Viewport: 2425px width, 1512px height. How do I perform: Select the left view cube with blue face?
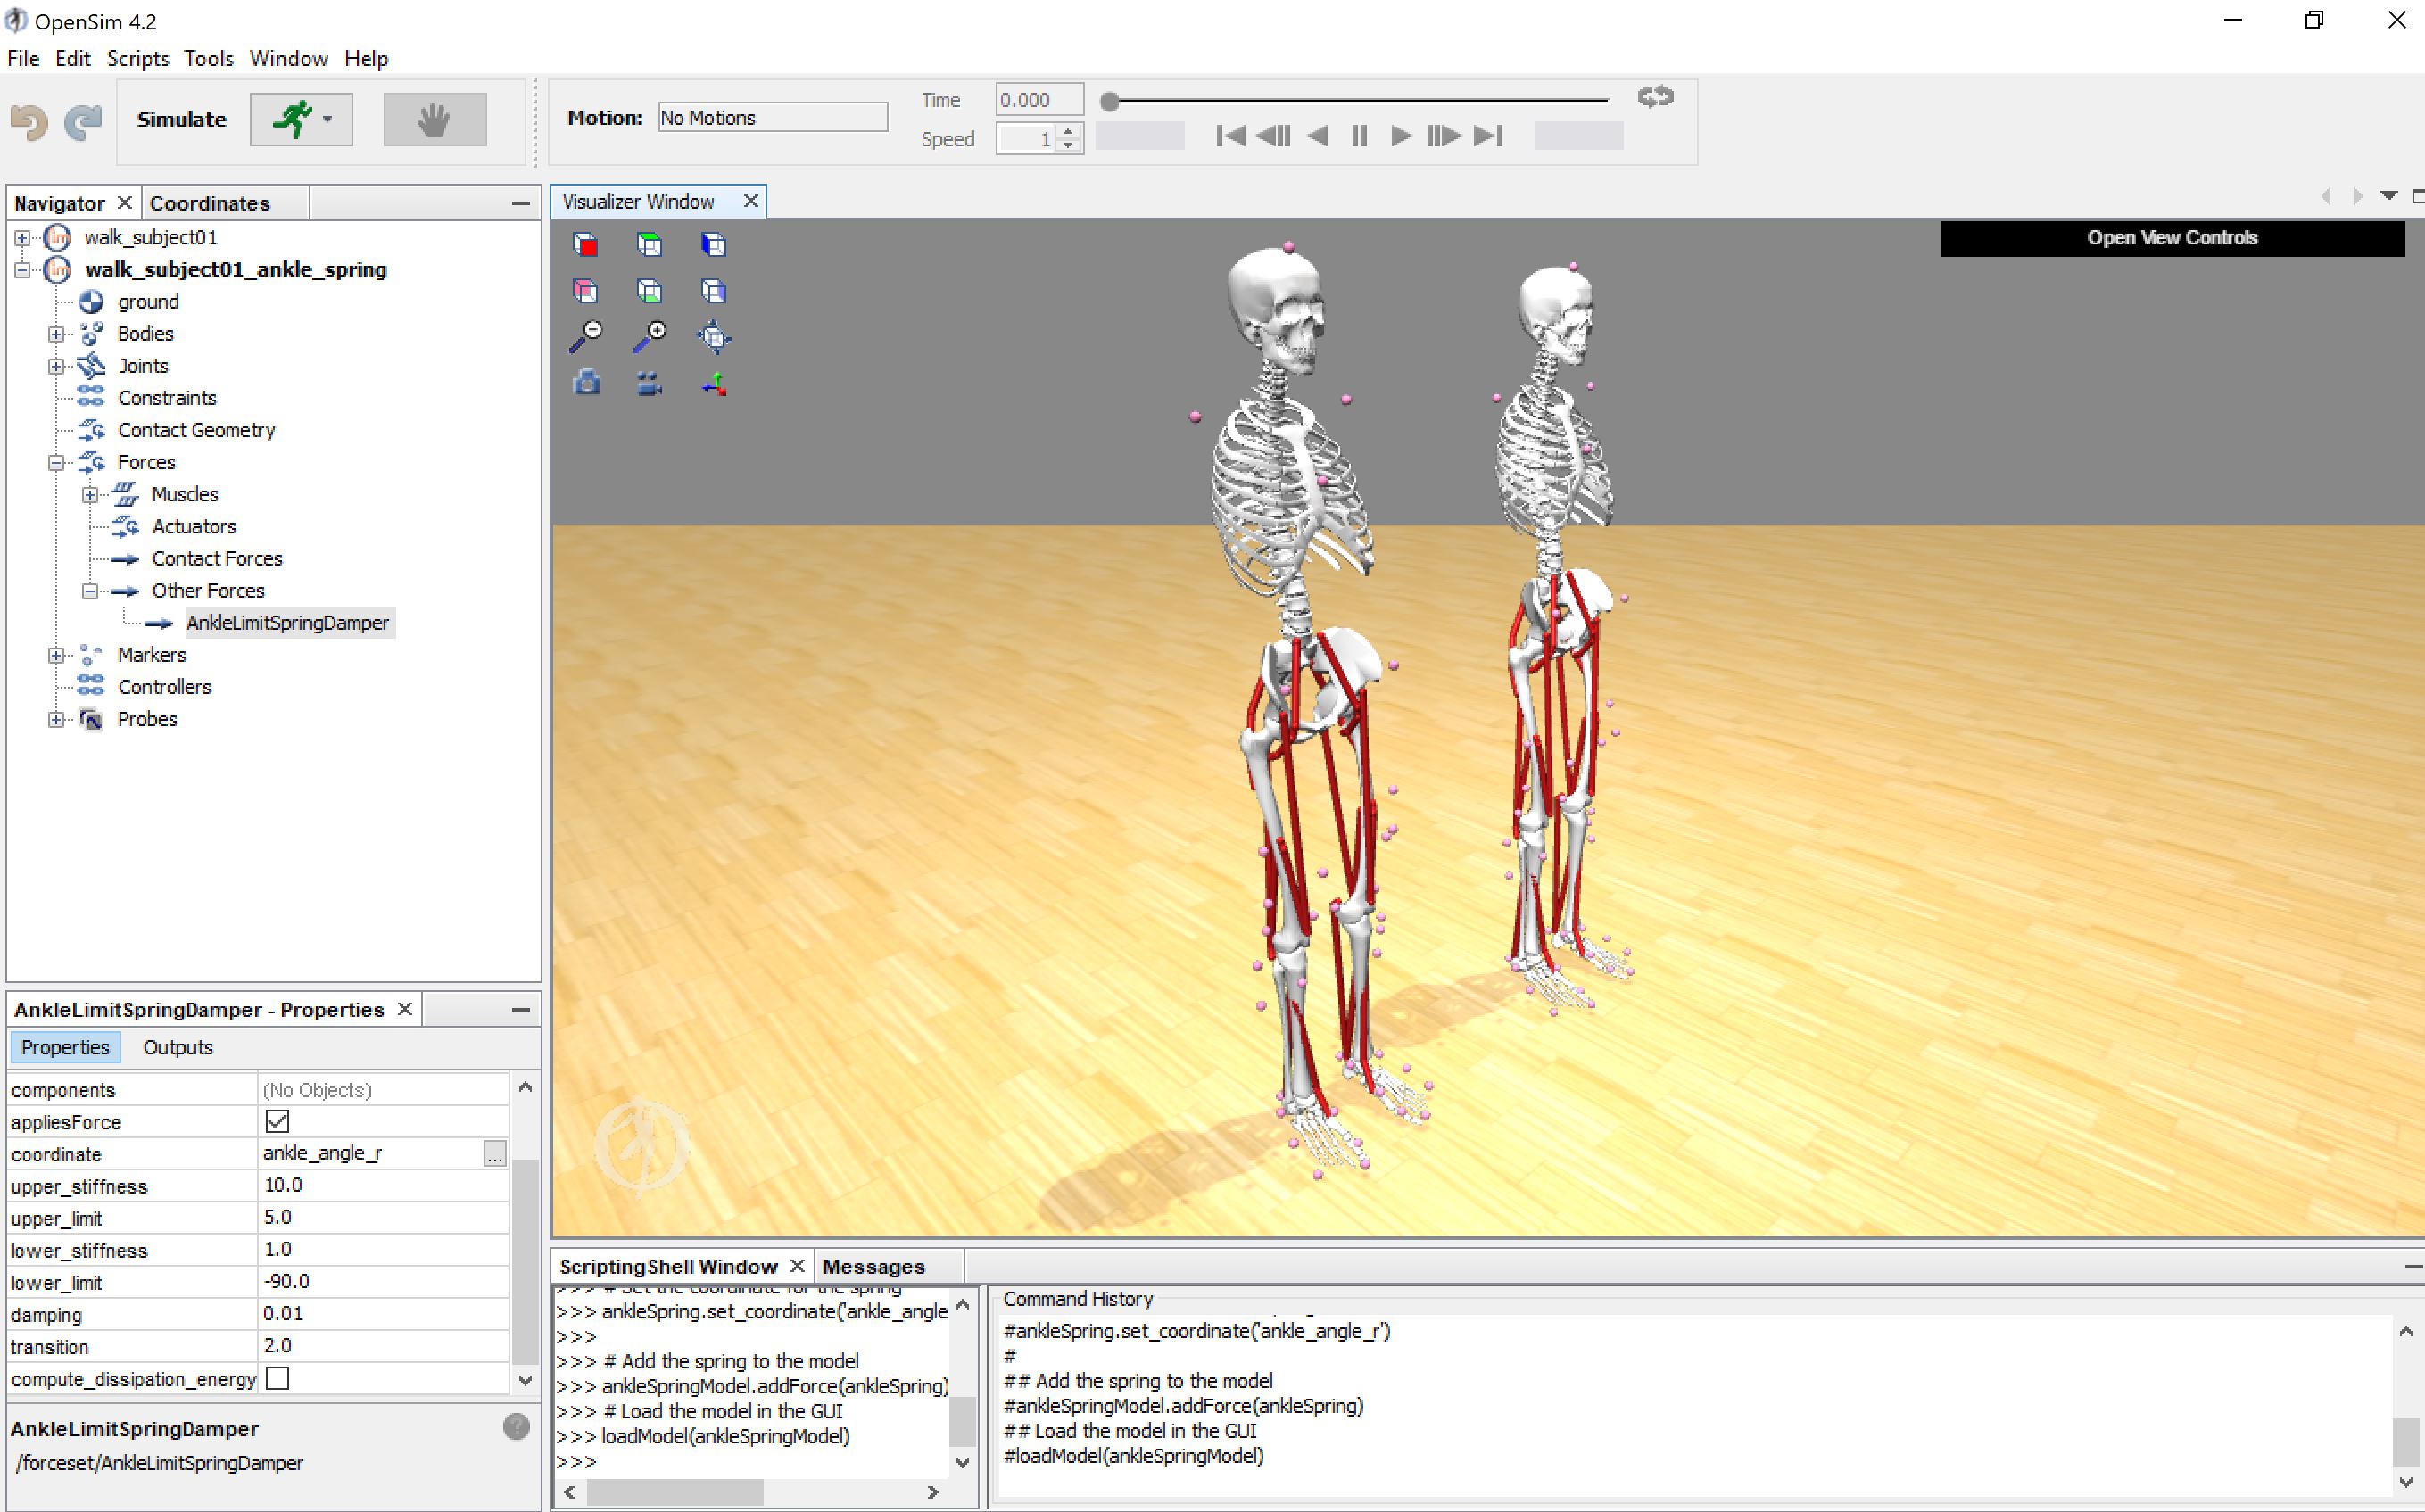click(x=713, y=245)
